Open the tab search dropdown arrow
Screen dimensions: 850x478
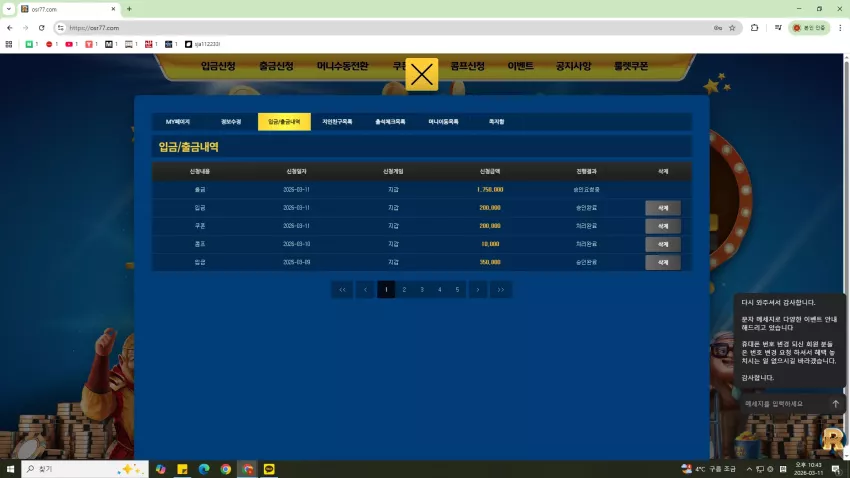tap(9, 9)
